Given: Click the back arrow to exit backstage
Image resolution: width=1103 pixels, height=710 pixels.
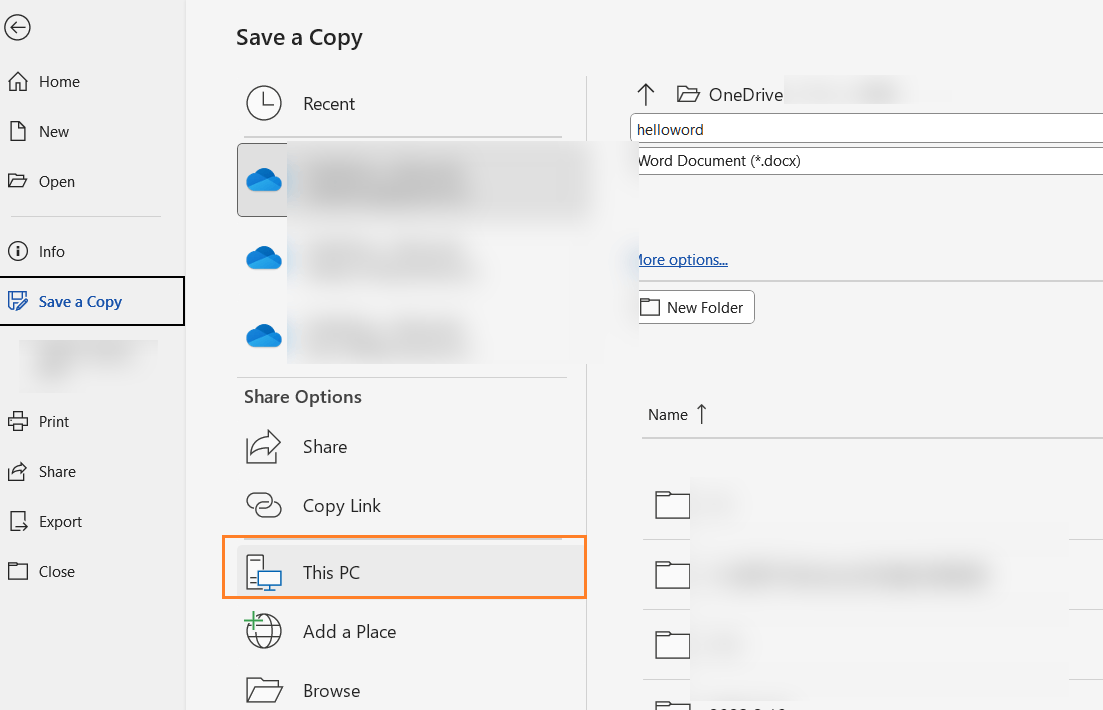Looking at the screenshot, I should point(18,28).
